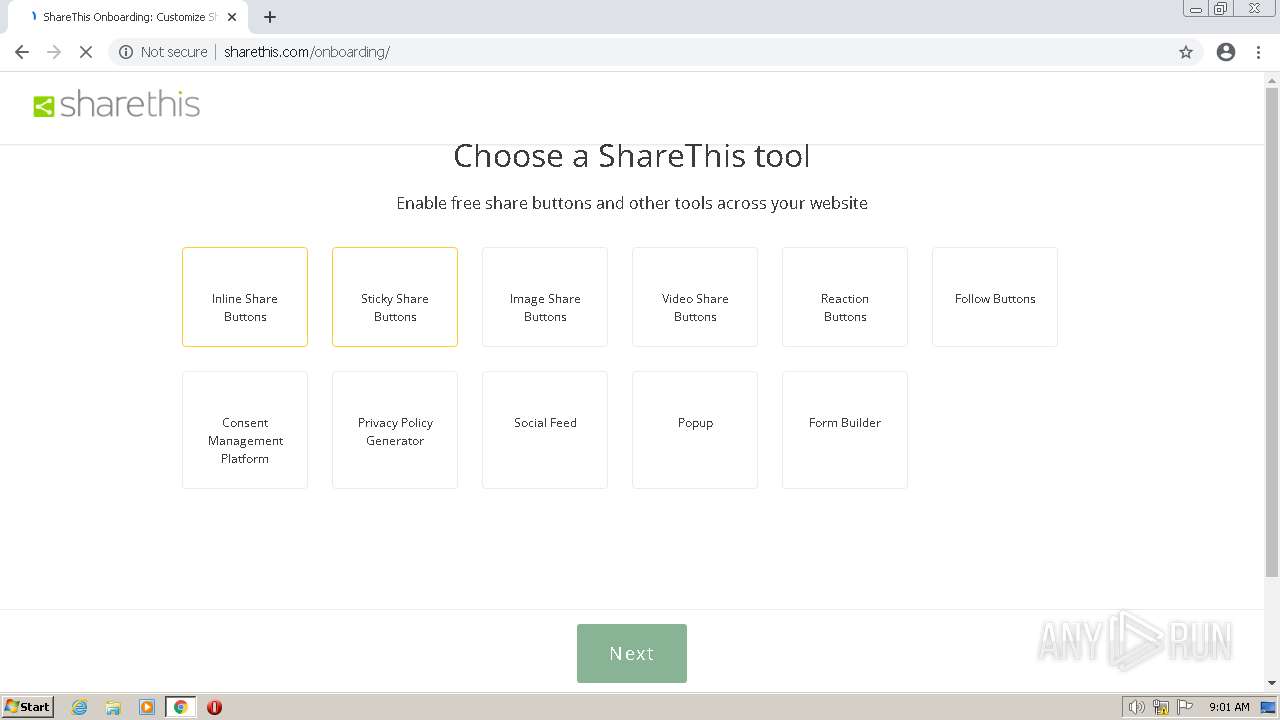Click the browser forward arrow
The image size is (1280, 720).
(x=54, y=52)
